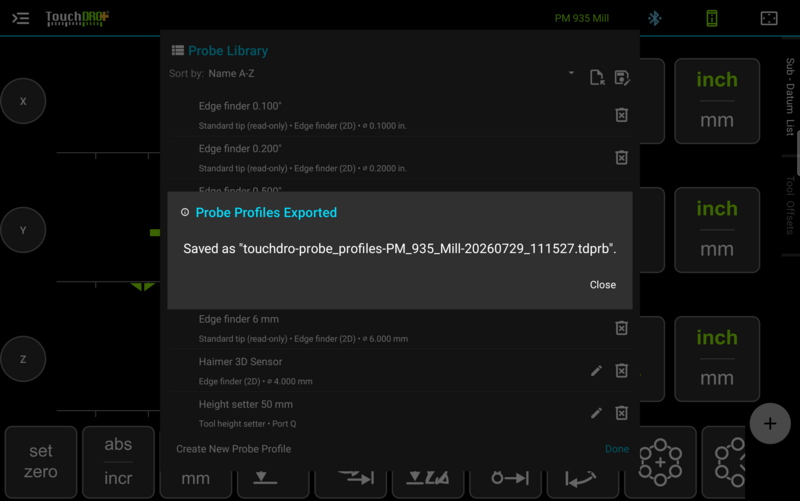The height and width of the screenshot is (501, 800).
Task: Open the green device info icon
Action: point(712,18)
